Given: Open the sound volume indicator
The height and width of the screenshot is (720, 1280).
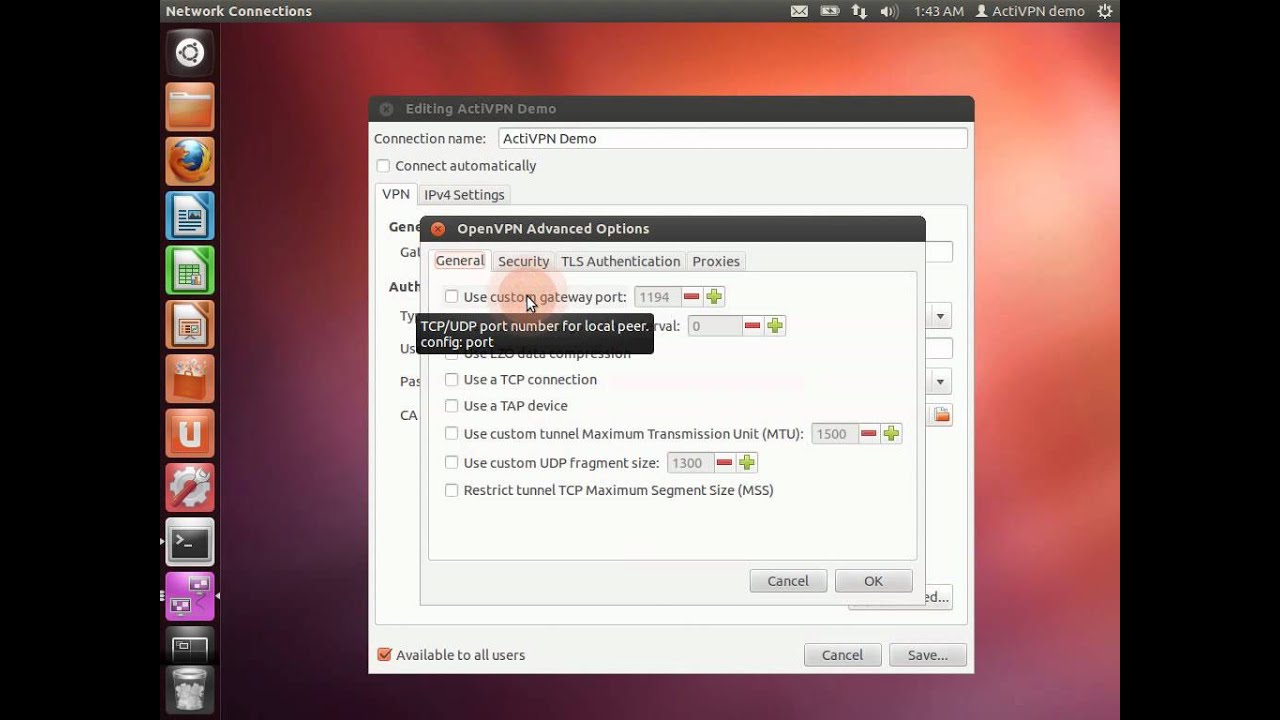Looking at the screenshot, I should (x=889, y=11).
